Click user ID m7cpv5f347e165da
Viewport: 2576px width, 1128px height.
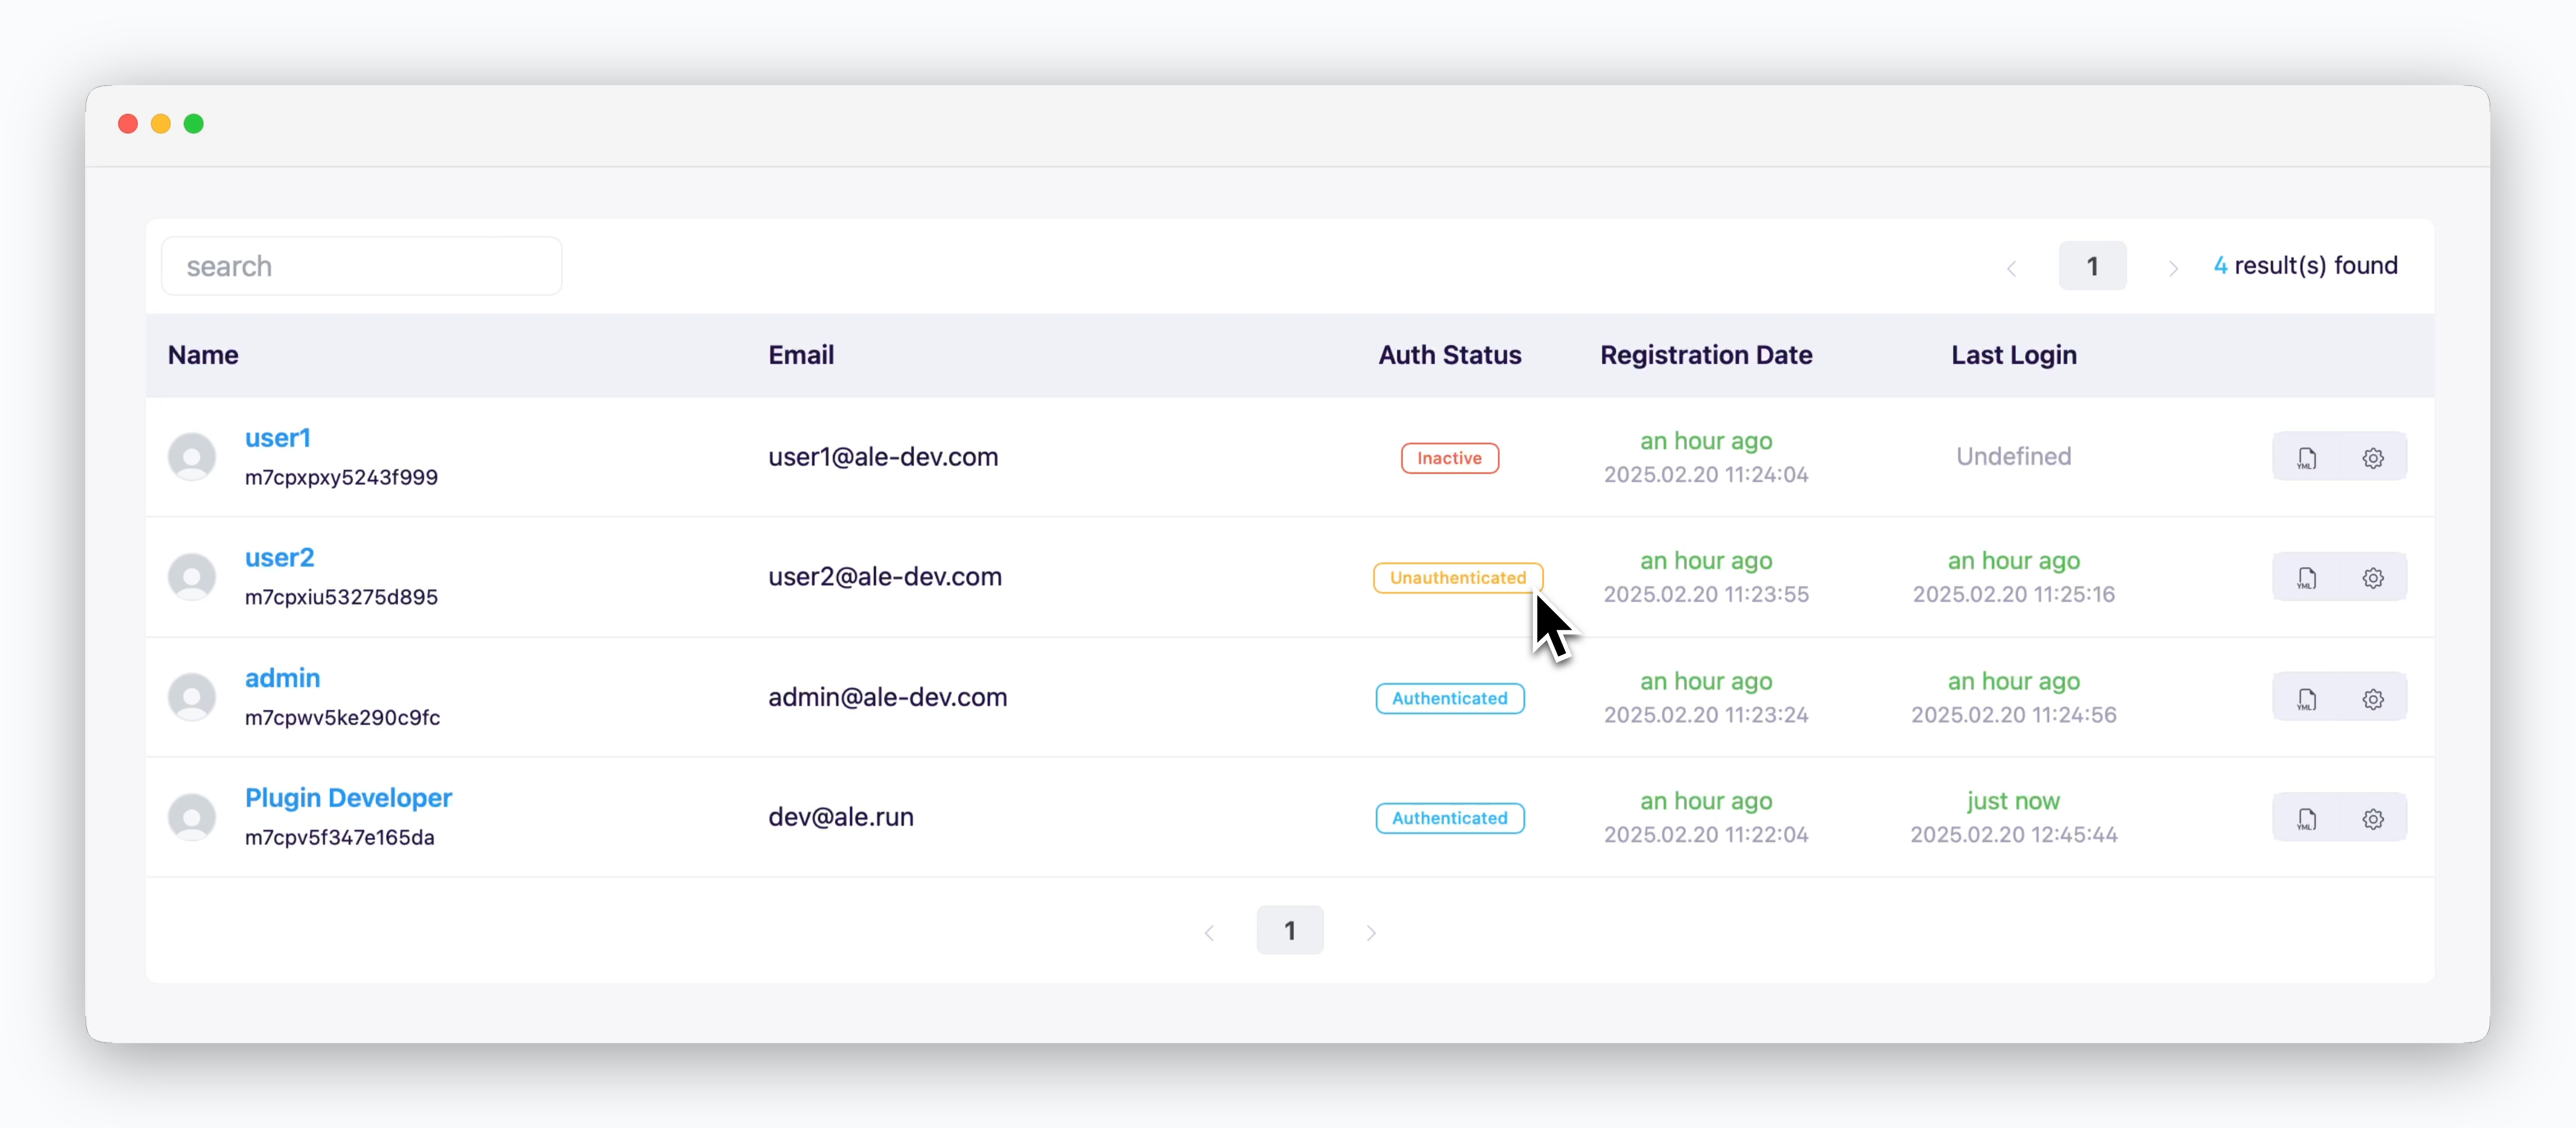[340, 838]
